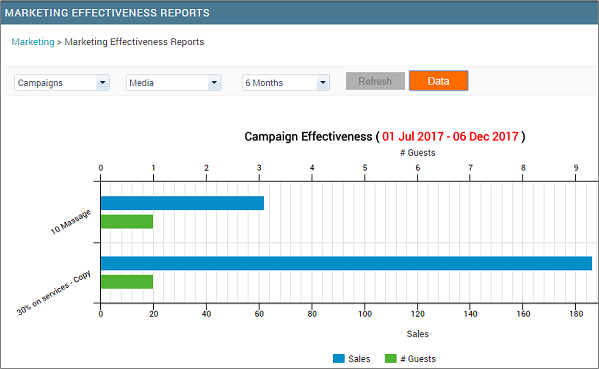Click the grey Refresh button

coord(375,81)
